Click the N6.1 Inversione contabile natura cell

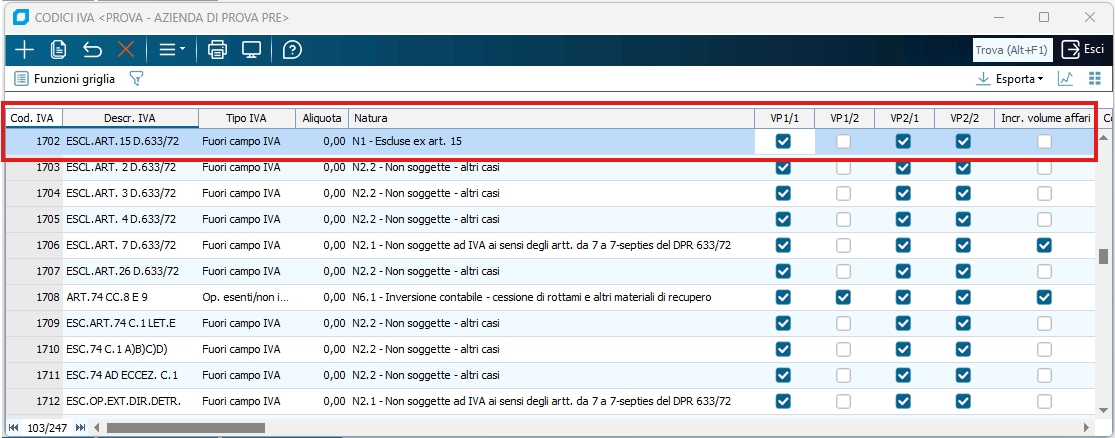click(x=552, y=297)
